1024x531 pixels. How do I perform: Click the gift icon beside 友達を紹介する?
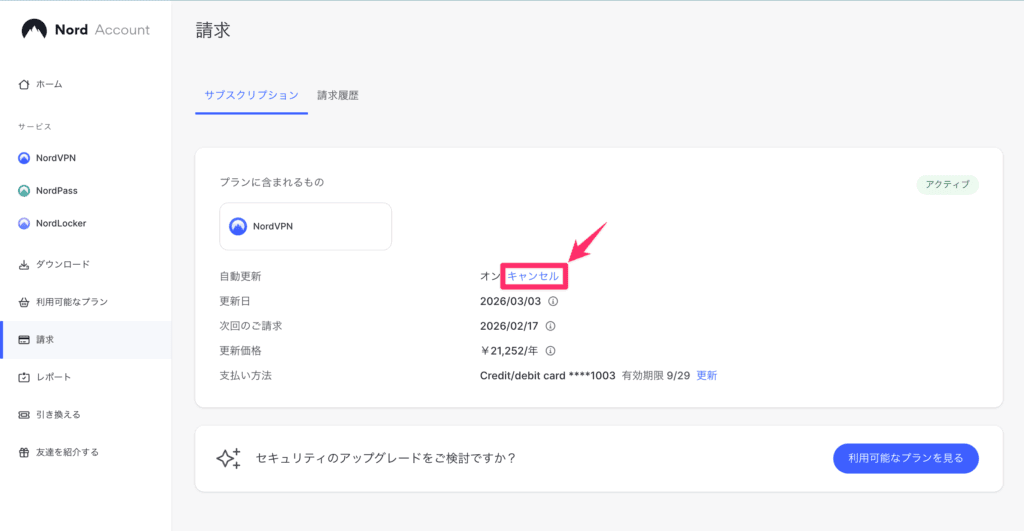[x=24, y=453]
